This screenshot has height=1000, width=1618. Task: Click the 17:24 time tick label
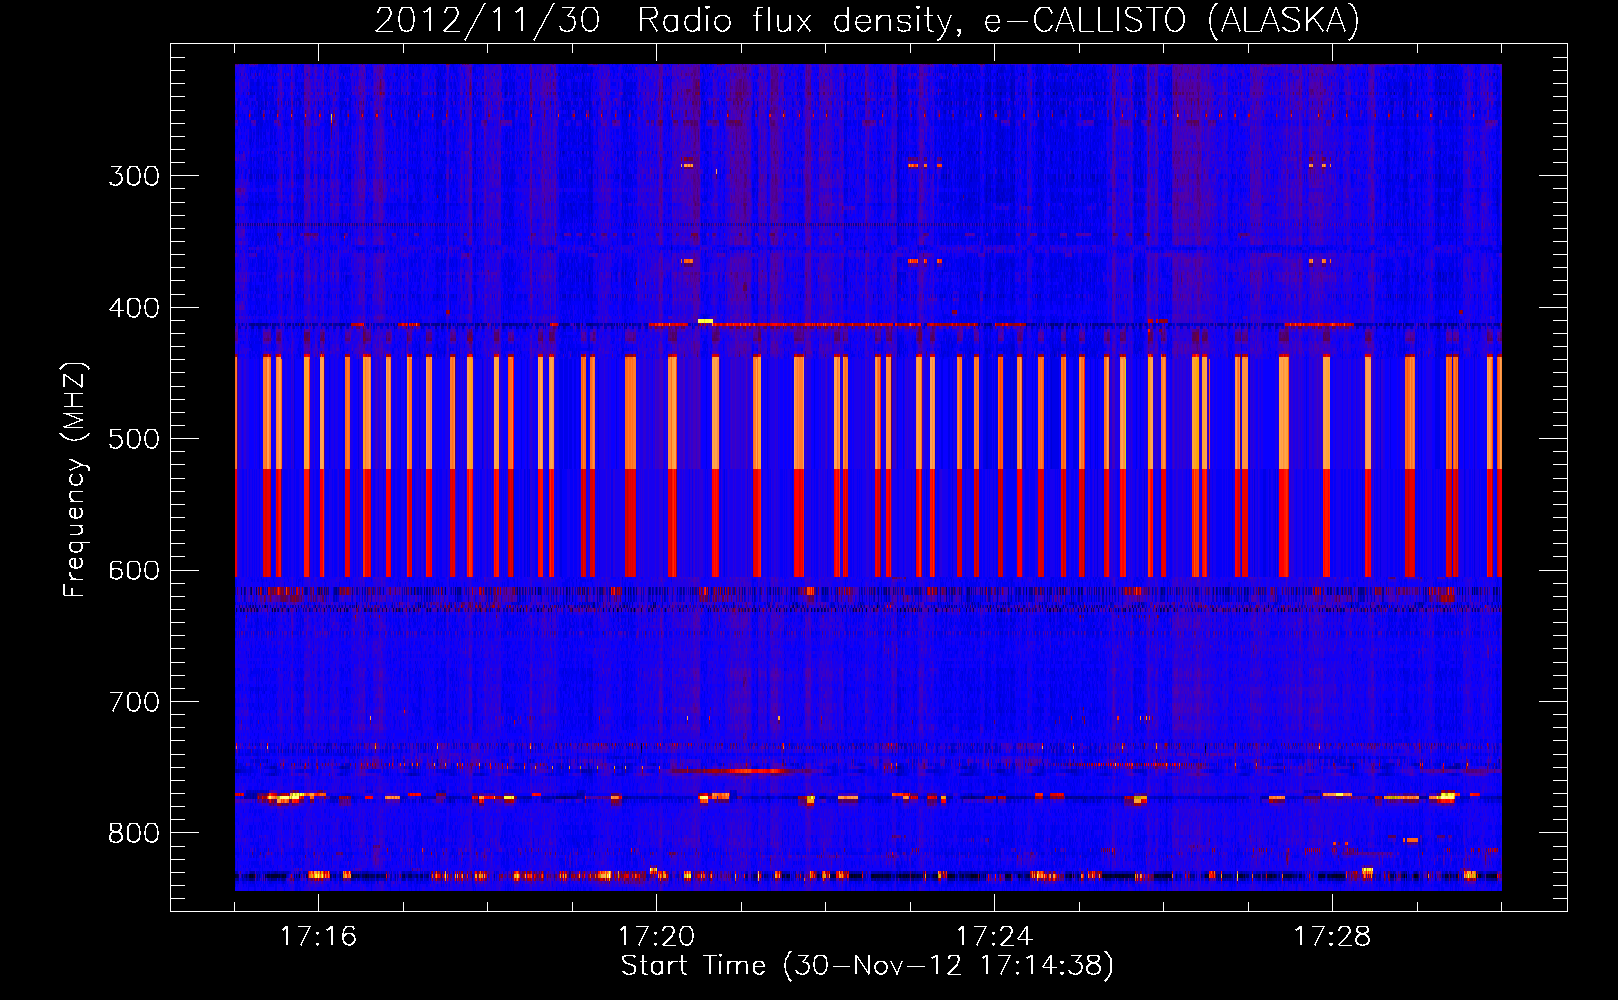pos(994,936)
